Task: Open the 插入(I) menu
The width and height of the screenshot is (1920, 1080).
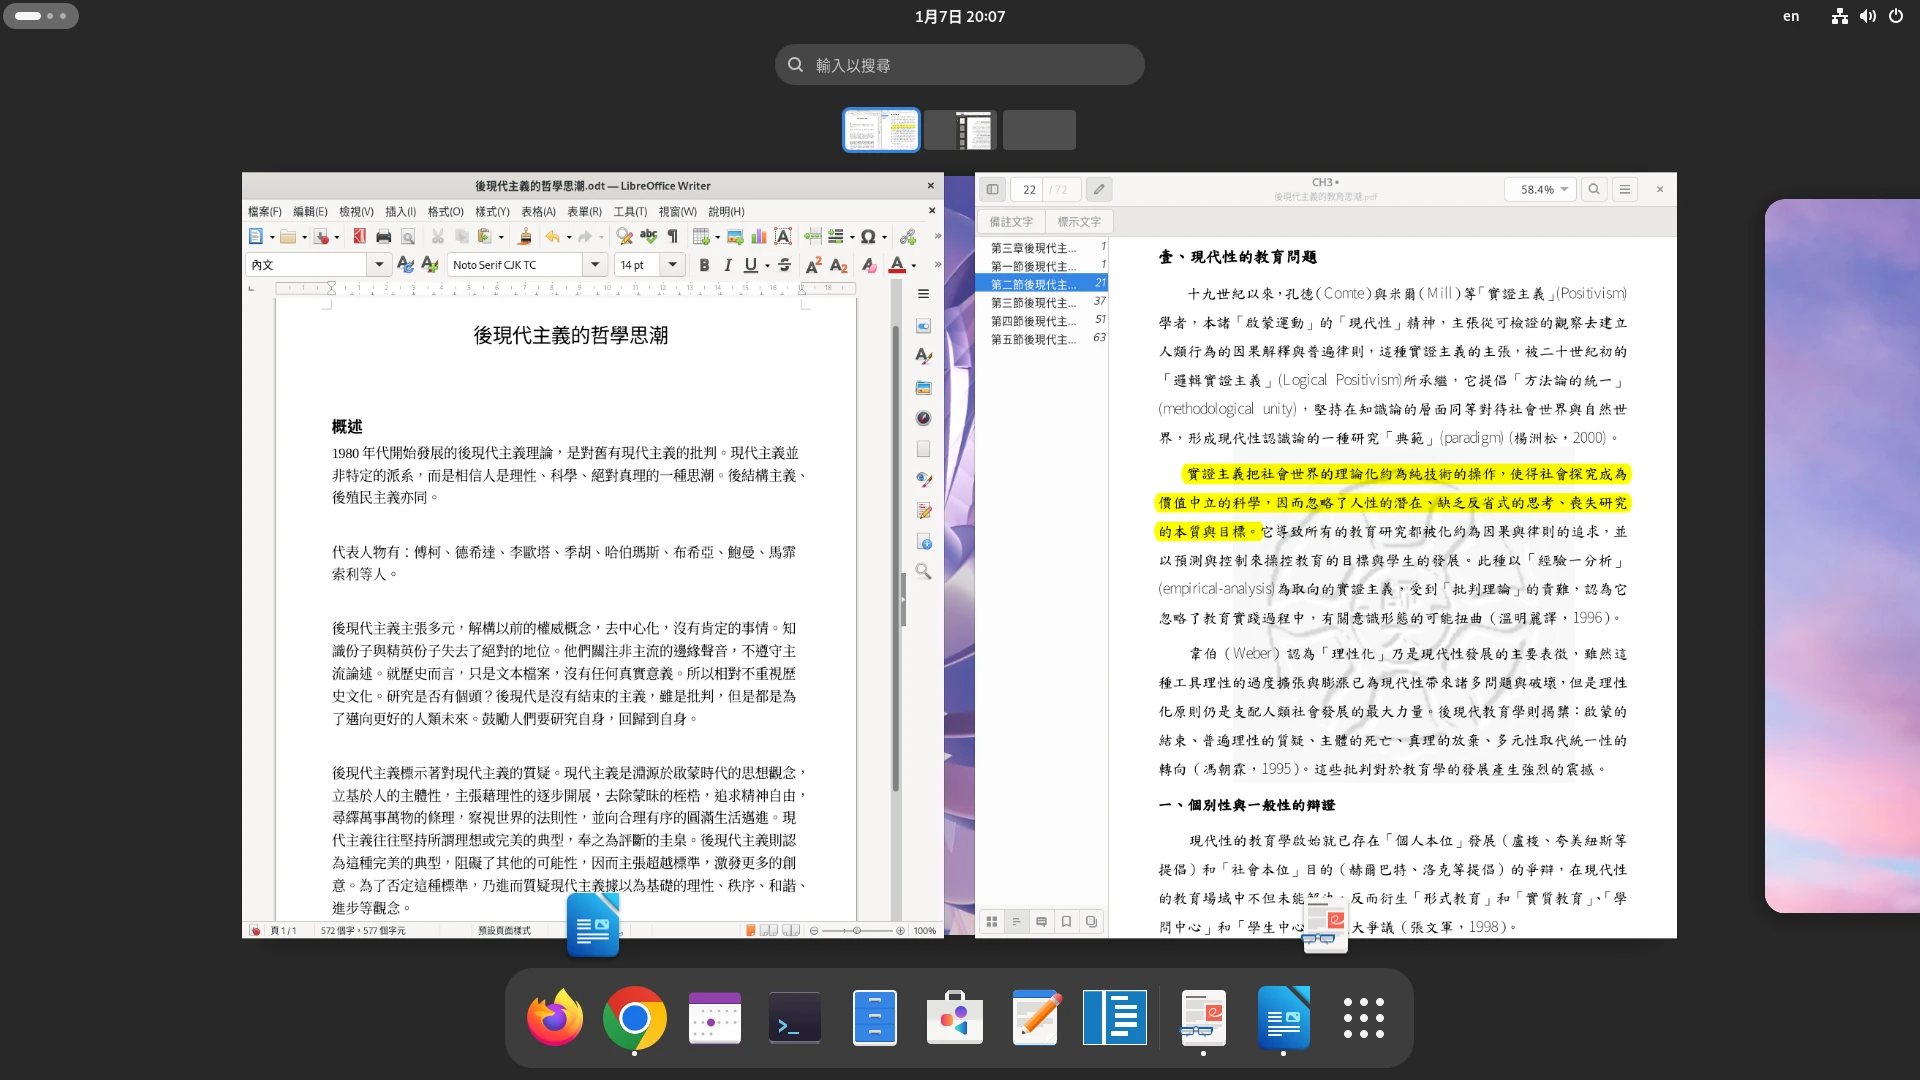Action: (x=400, y=212)
